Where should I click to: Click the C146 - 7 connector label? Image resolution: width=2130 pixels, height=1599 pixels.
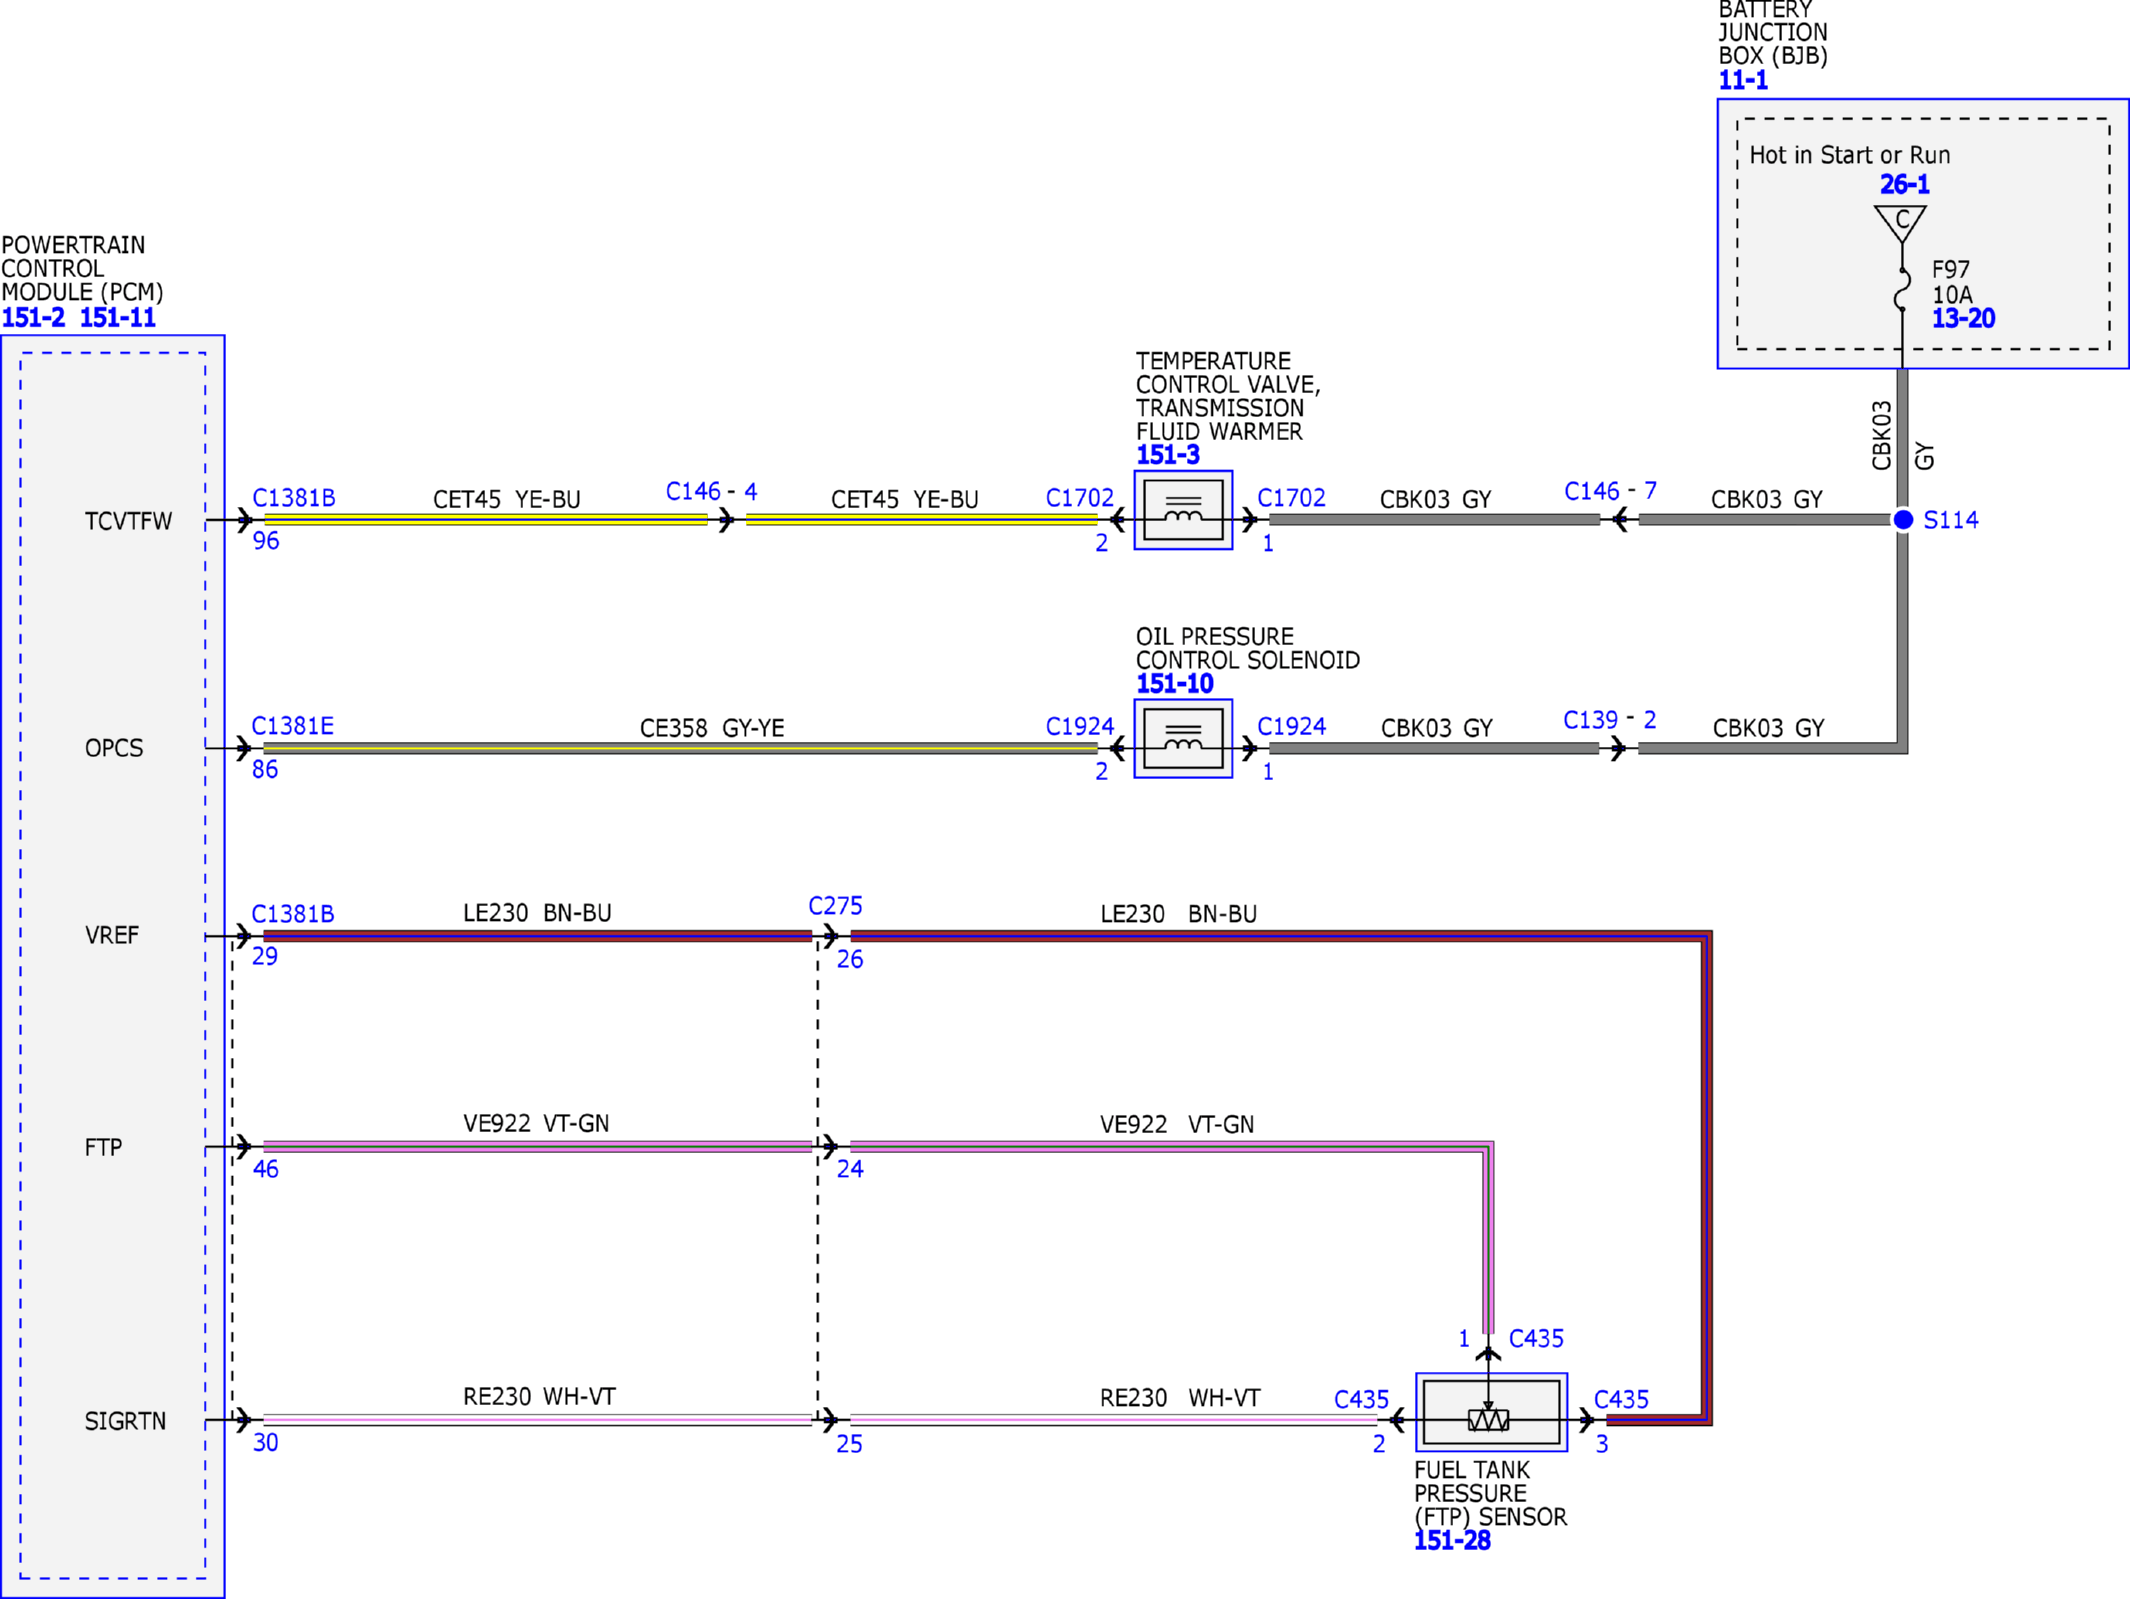pos(1610,492)
